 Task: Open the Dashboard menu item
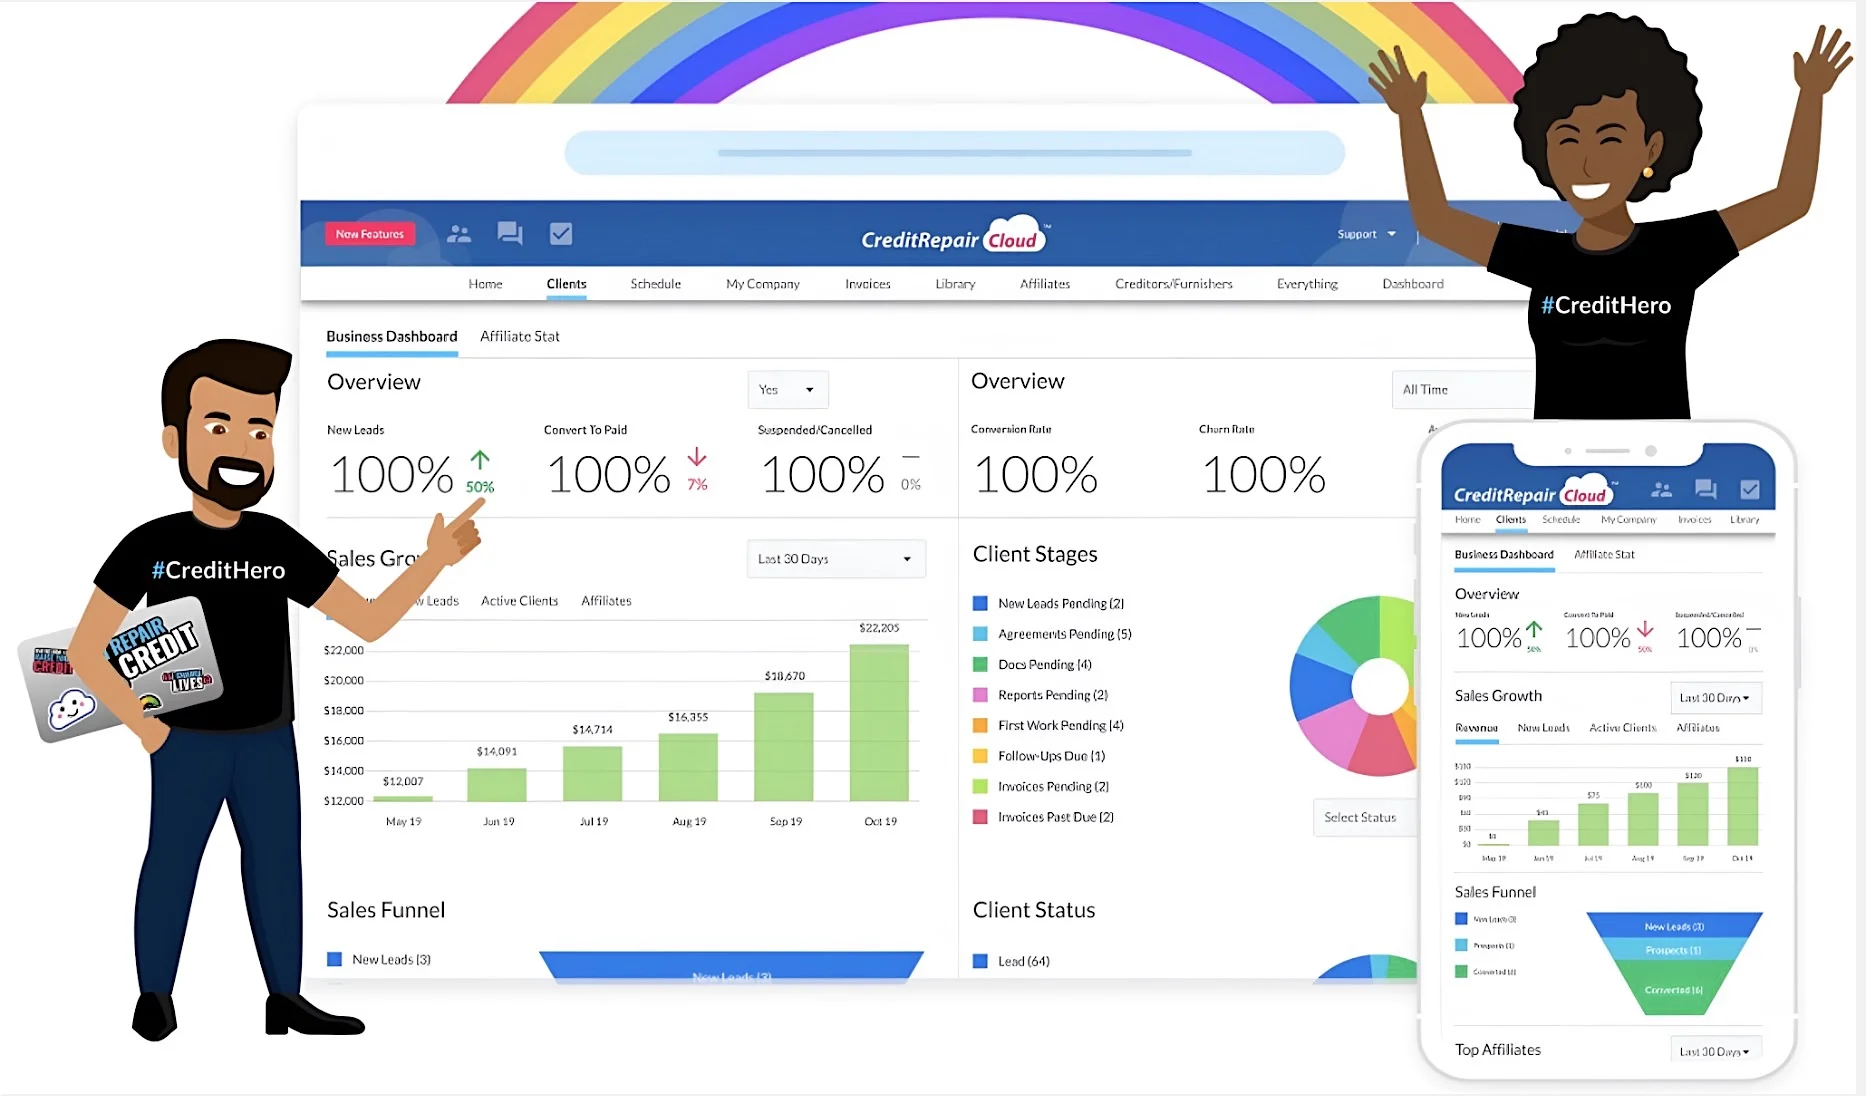1413,284
